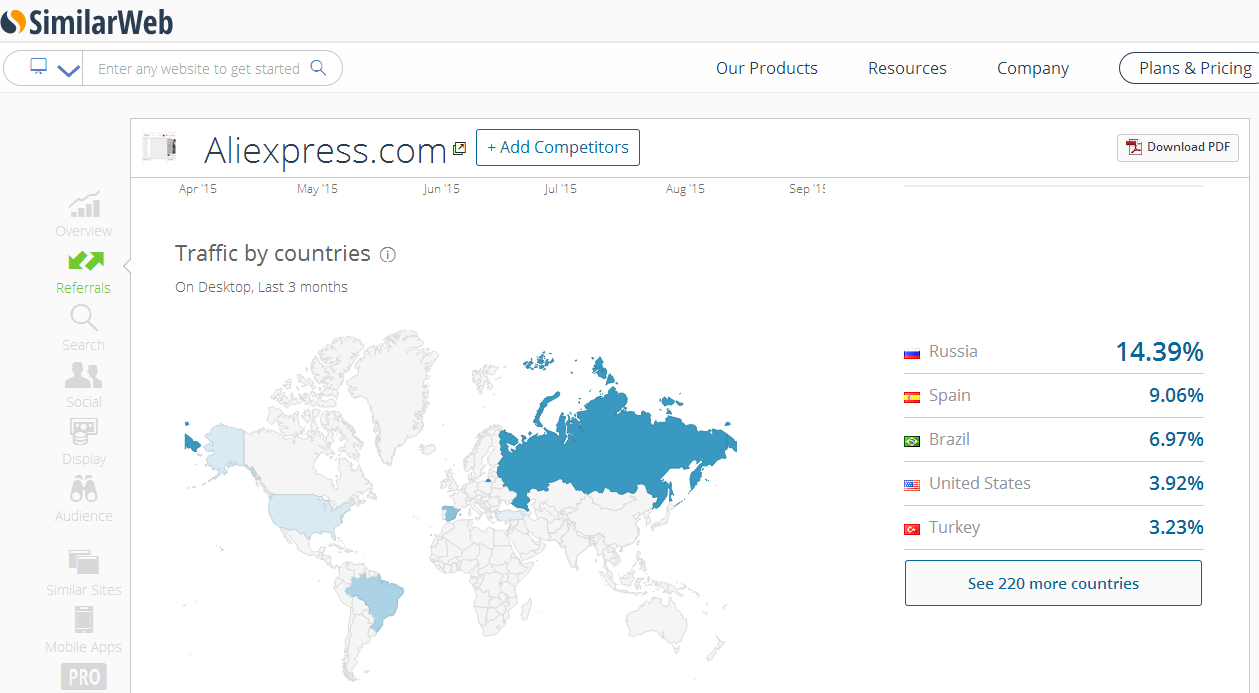Open Aliexpress.com external link icon
1259x693 pixels.
tap(459, 148)
